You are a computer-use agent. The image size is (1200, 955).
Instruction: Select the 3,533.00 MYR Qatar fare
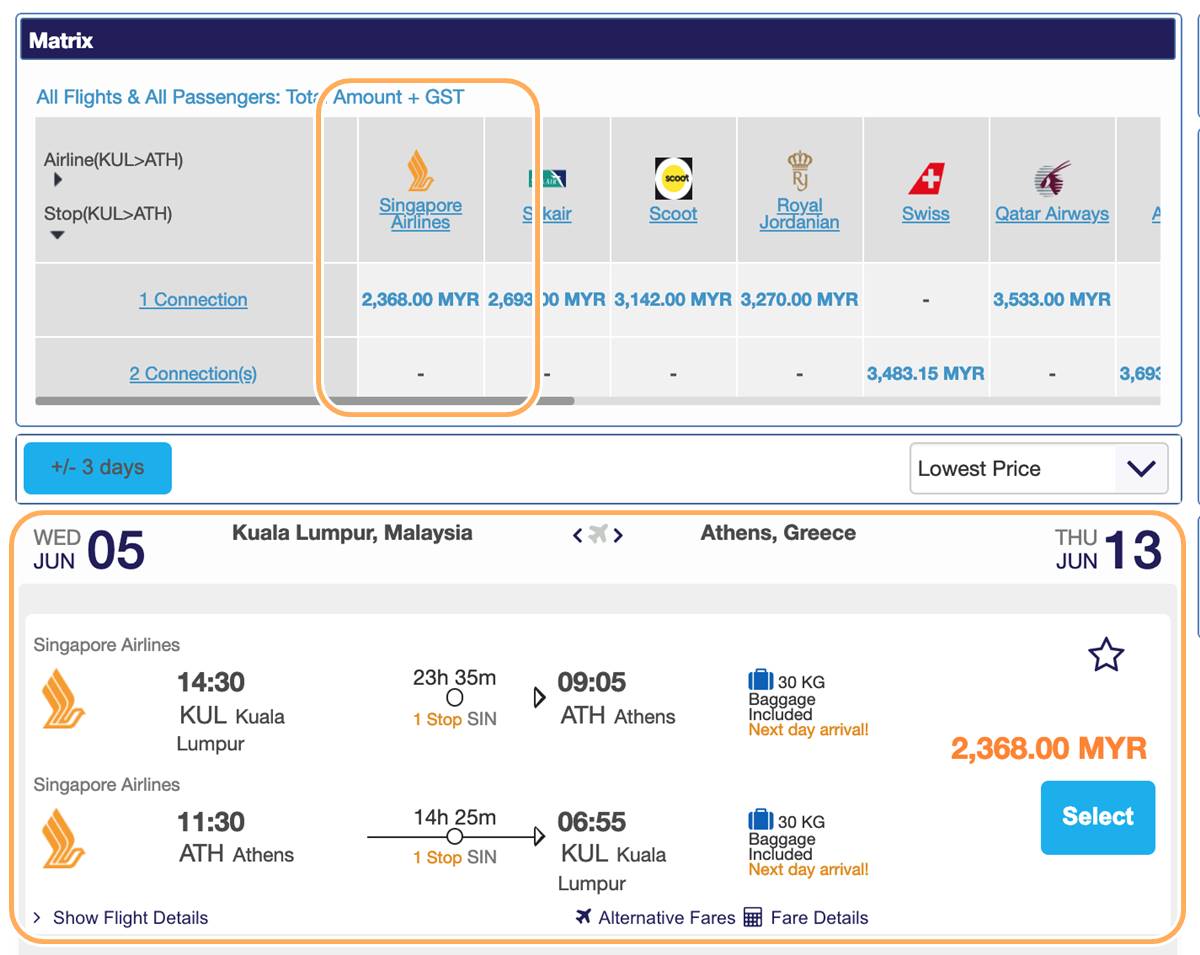click(x=1052, y=299)
